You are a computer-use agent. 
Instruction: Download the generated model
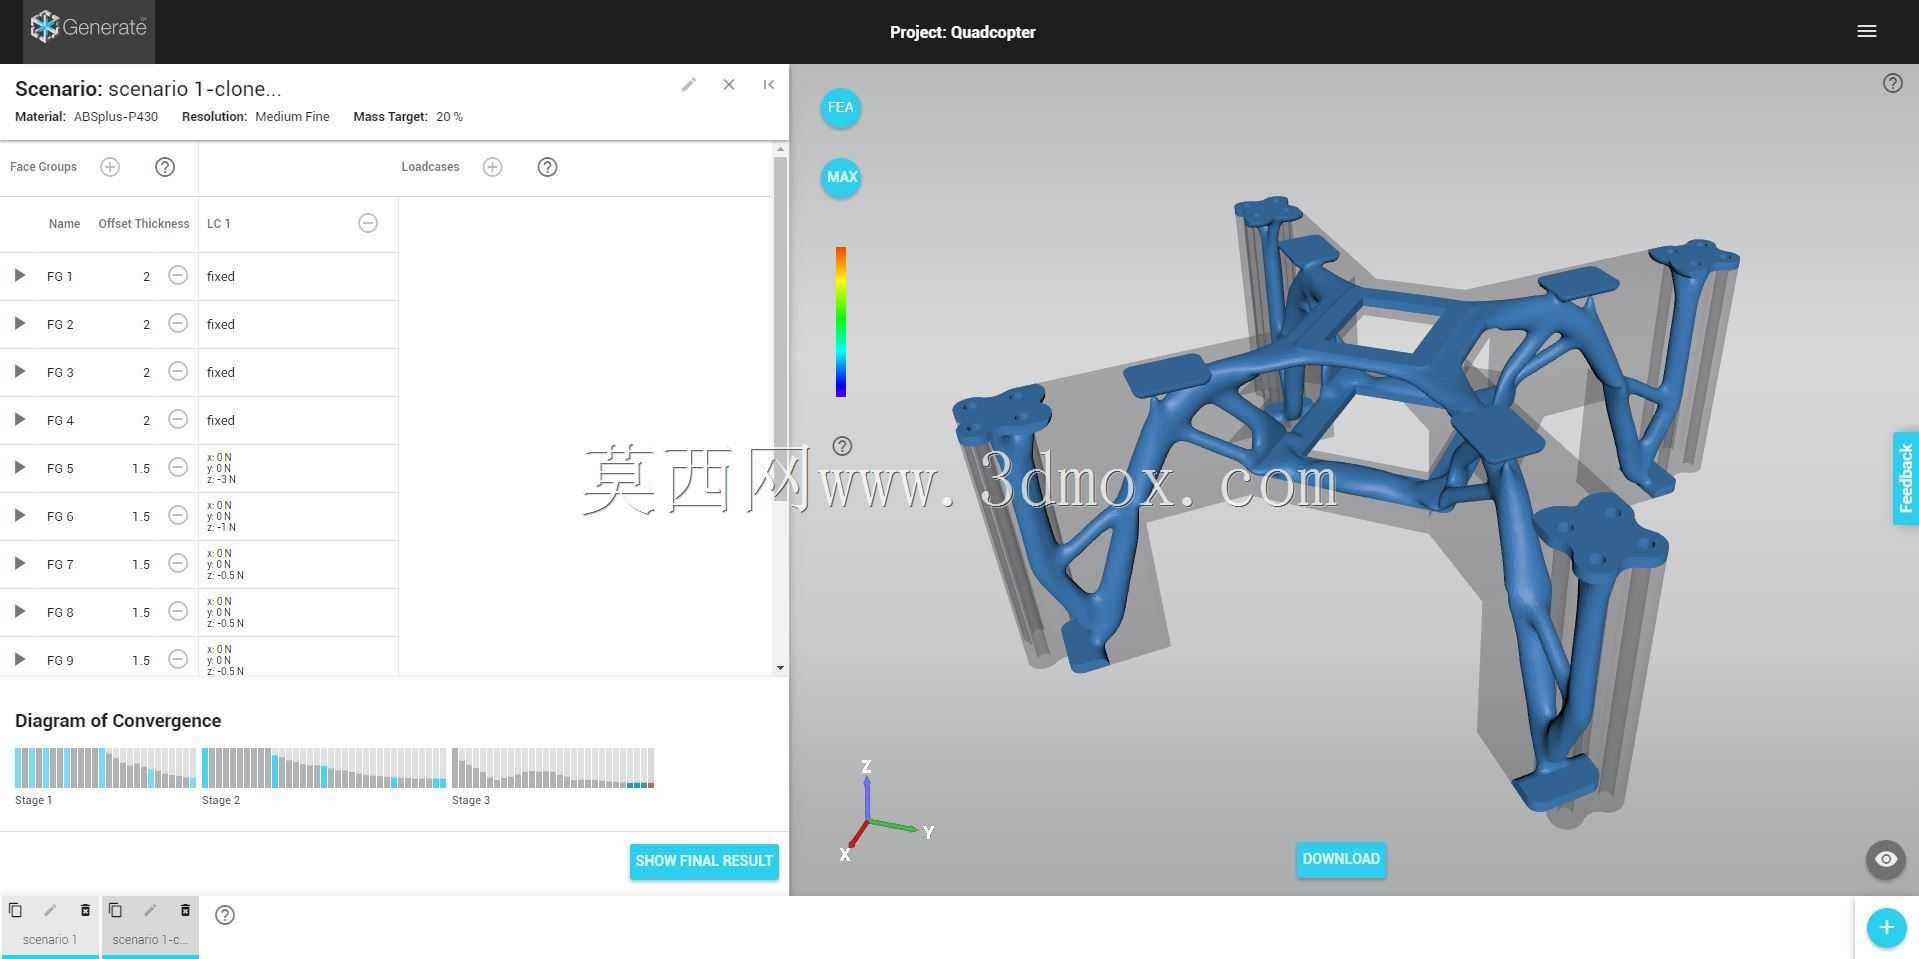(x=1341, y=859)
